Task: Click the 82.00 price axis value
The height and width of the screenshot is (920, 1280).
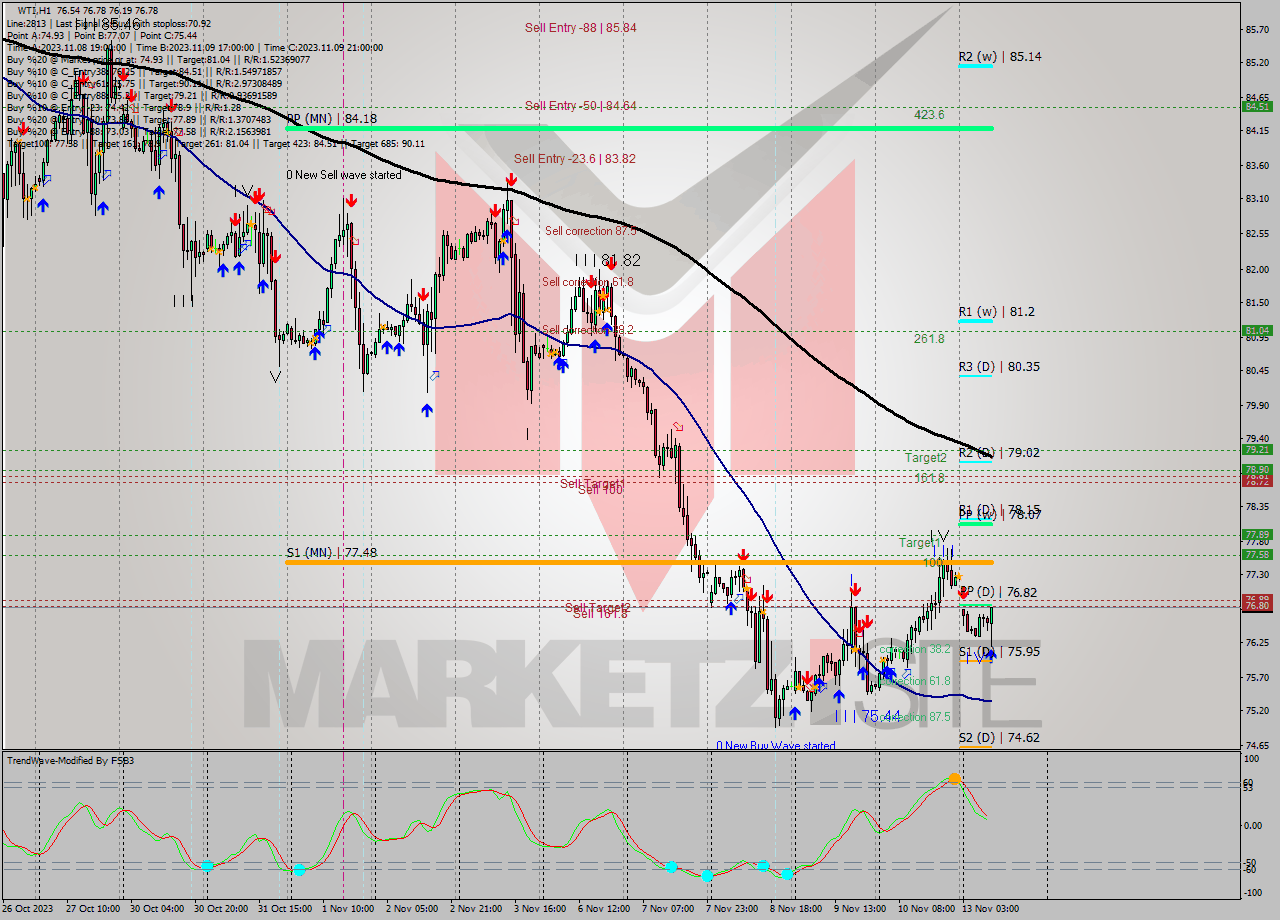Action: pos(1257,269)
